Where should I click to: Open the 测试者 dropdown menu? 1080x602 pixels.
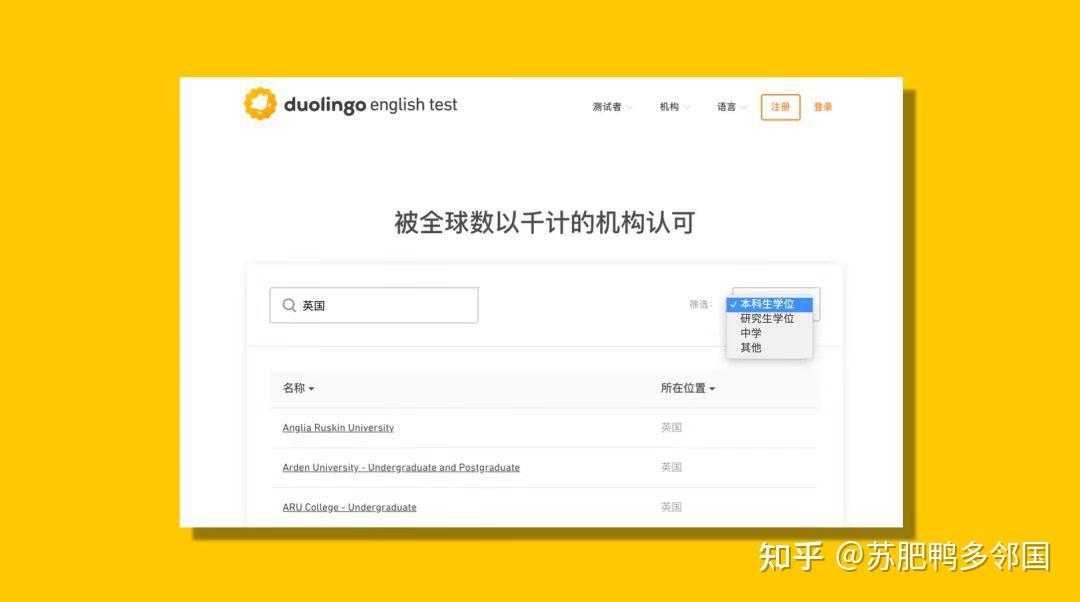point(612,107)
